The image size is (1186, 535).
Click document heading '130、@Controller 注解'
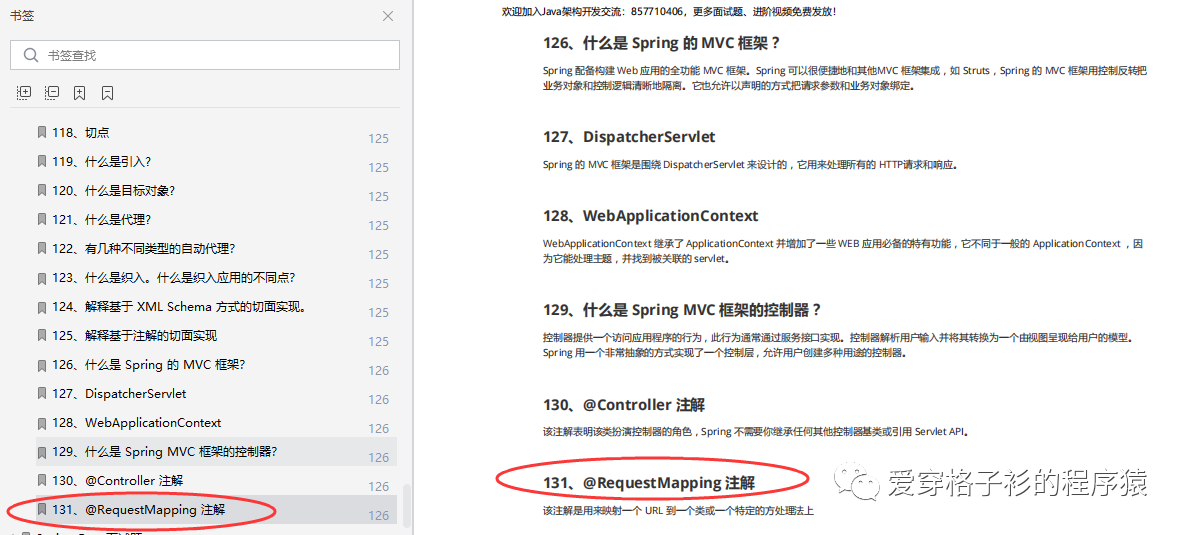[624, 405]
